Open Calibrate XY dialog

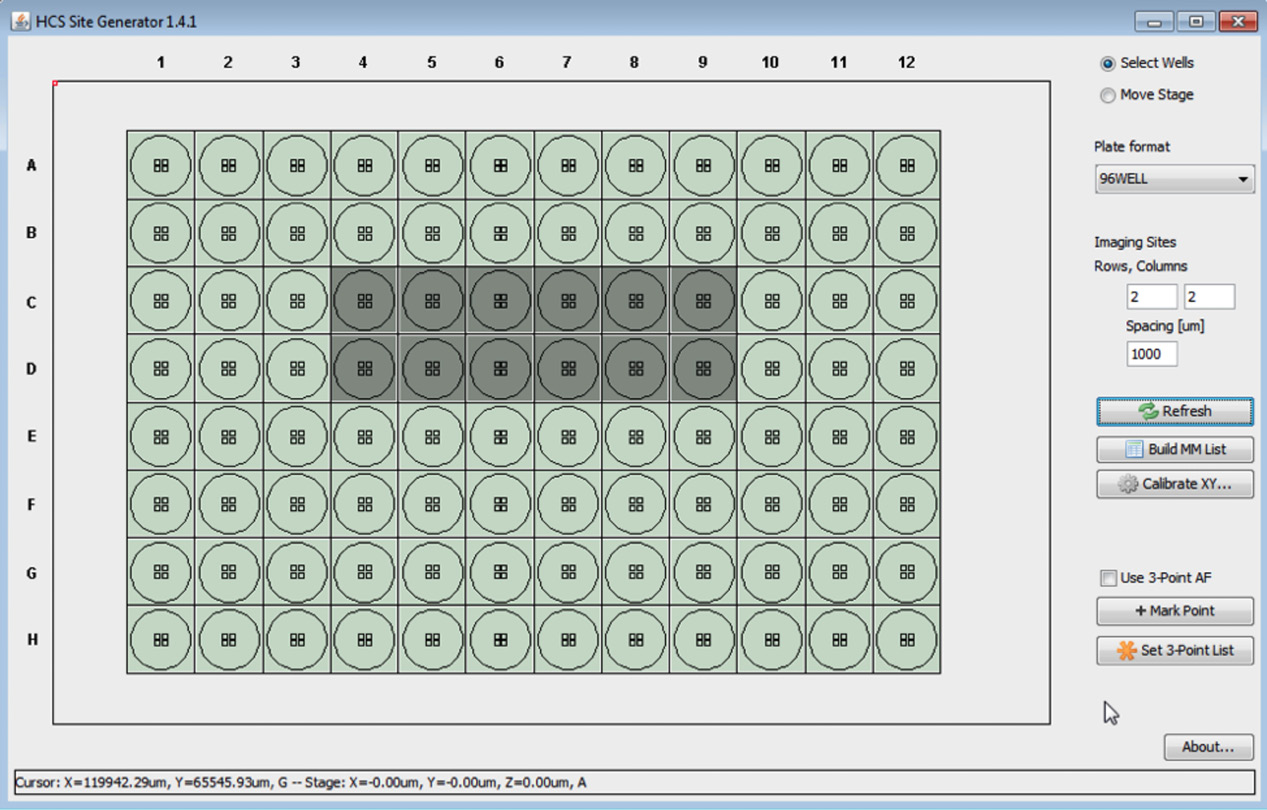[x=1174, y=484]
